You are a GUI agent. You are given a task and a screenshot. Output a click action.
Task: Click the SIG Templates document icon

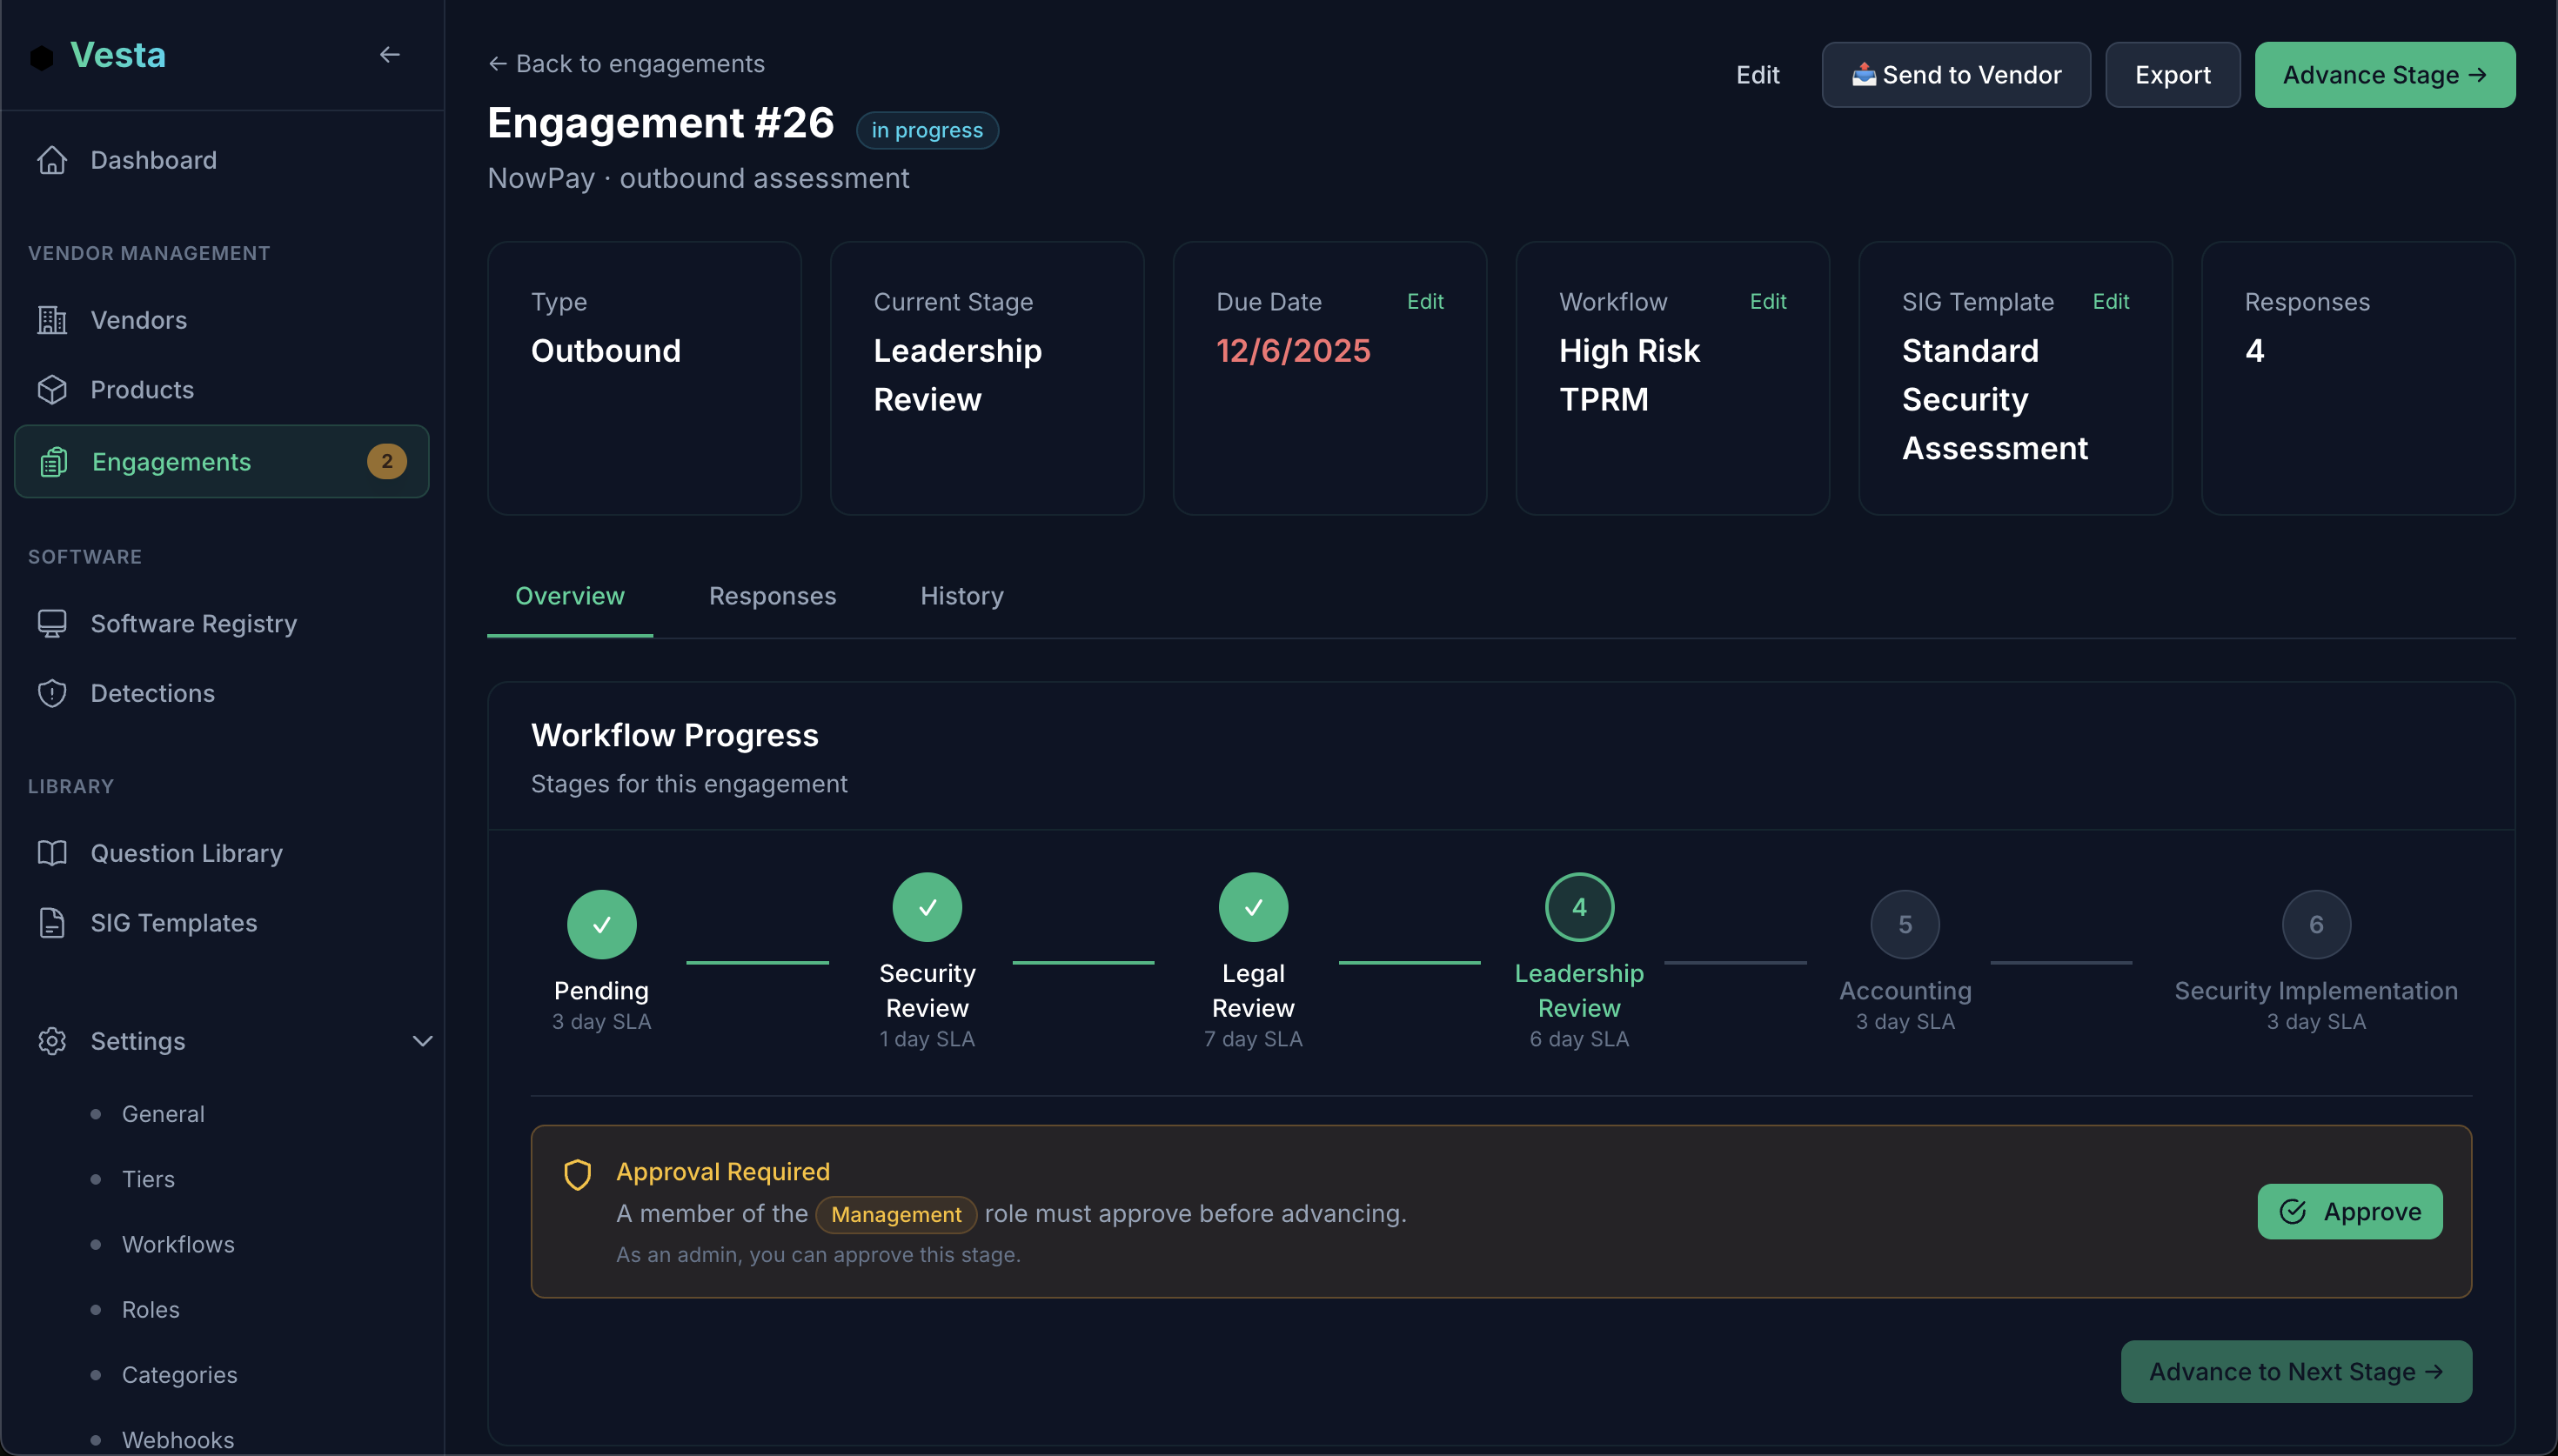(52, 923)
